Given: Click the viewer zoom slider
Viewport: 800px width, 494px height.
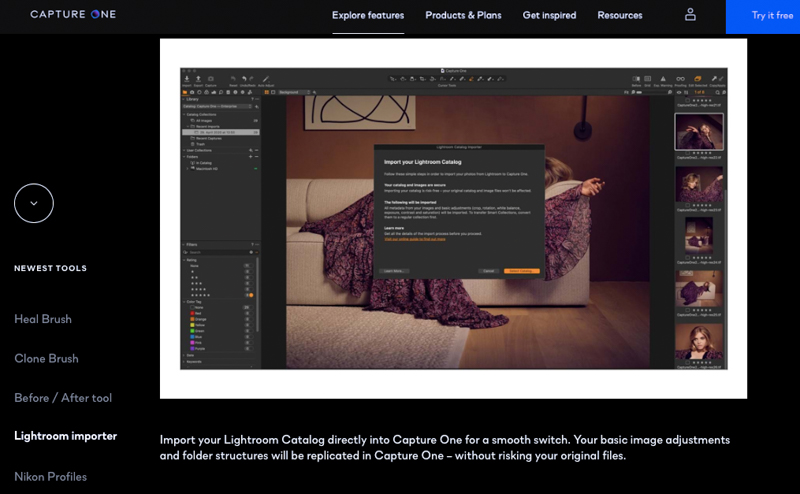Looking at the screenshot, I should point(651,92).
